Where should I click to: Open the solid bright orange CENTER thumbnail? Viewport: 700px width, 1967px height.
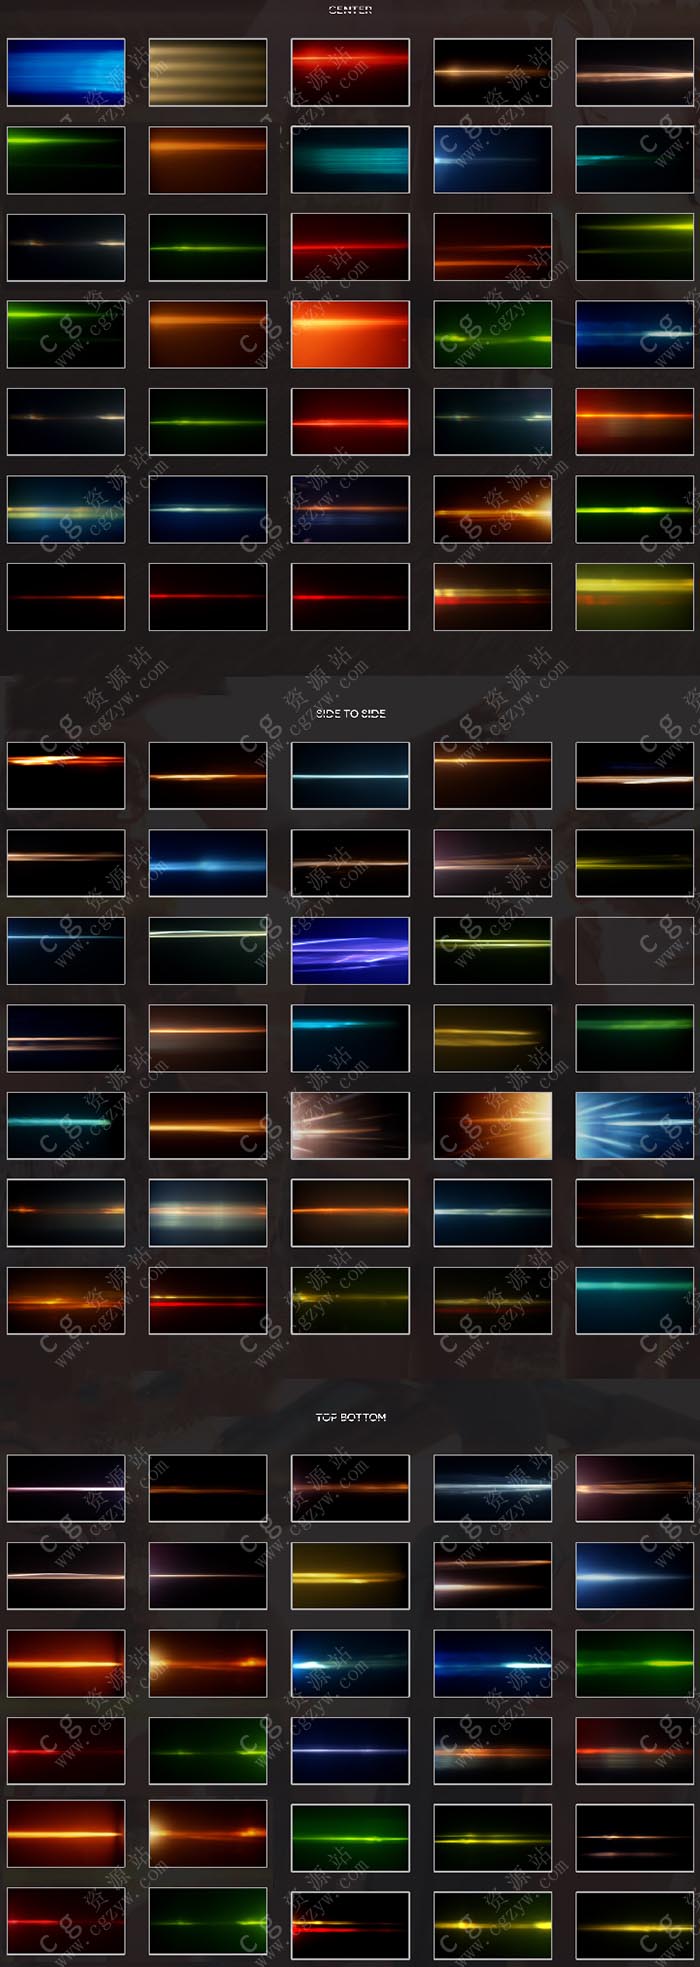pos(350,334)
